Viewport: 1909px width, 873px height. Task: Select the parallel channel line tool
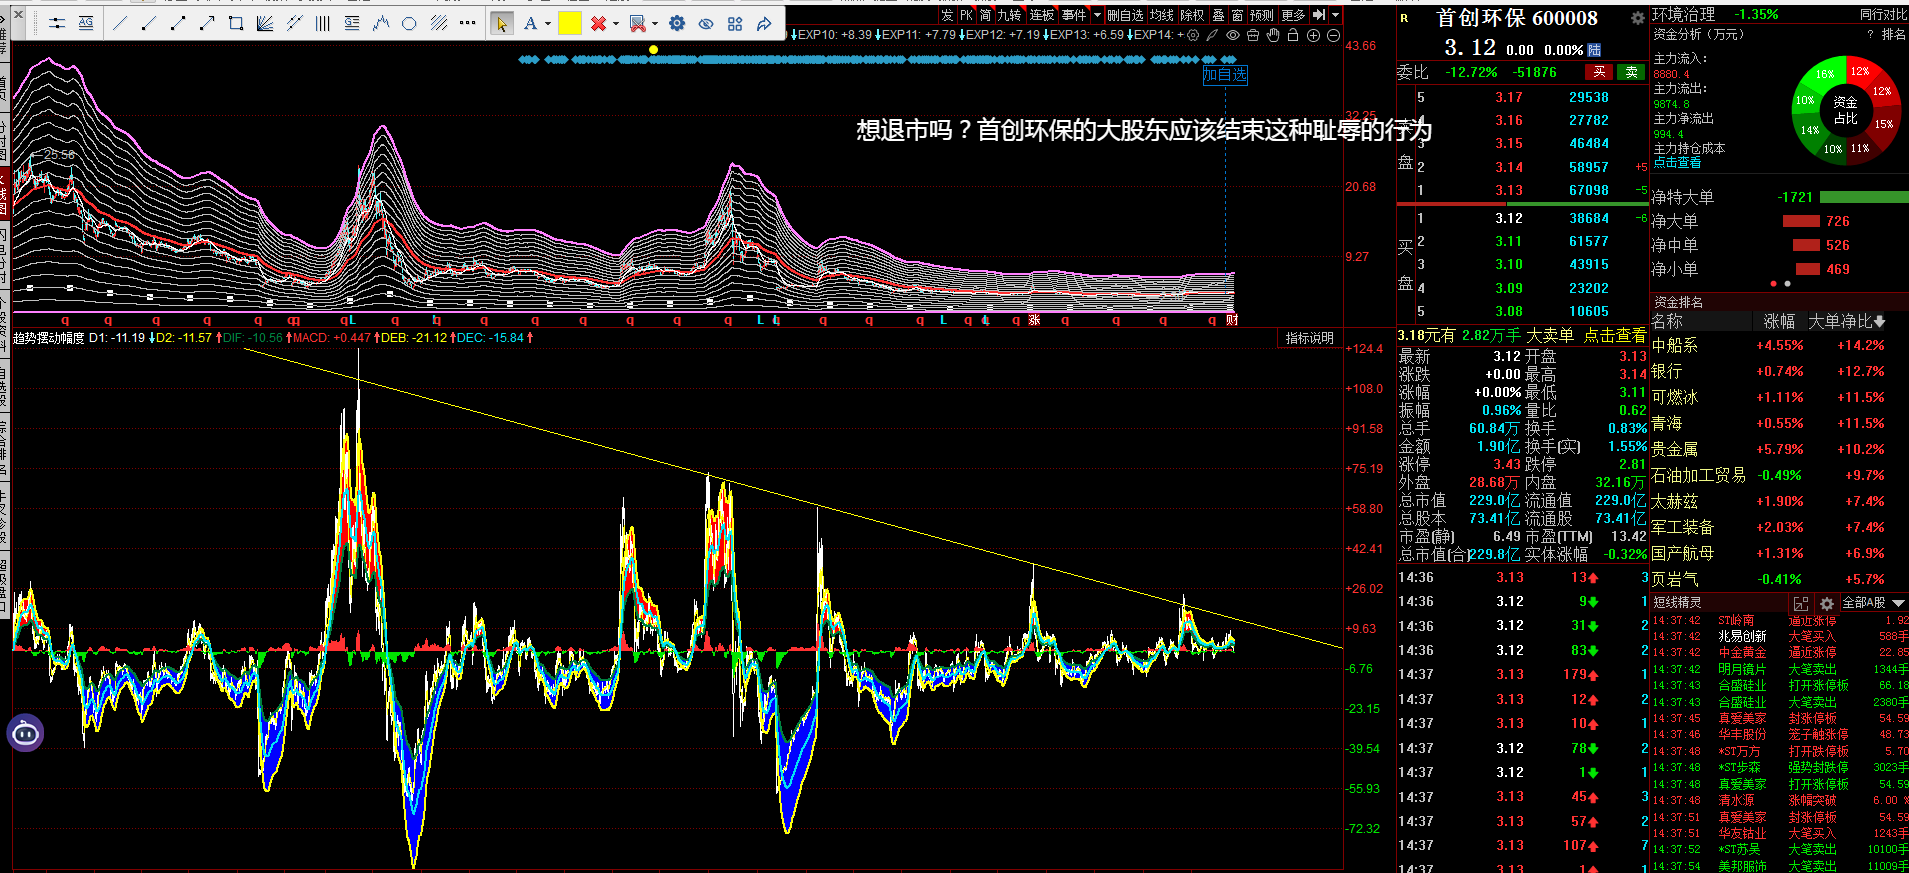(x=294, y=23)
